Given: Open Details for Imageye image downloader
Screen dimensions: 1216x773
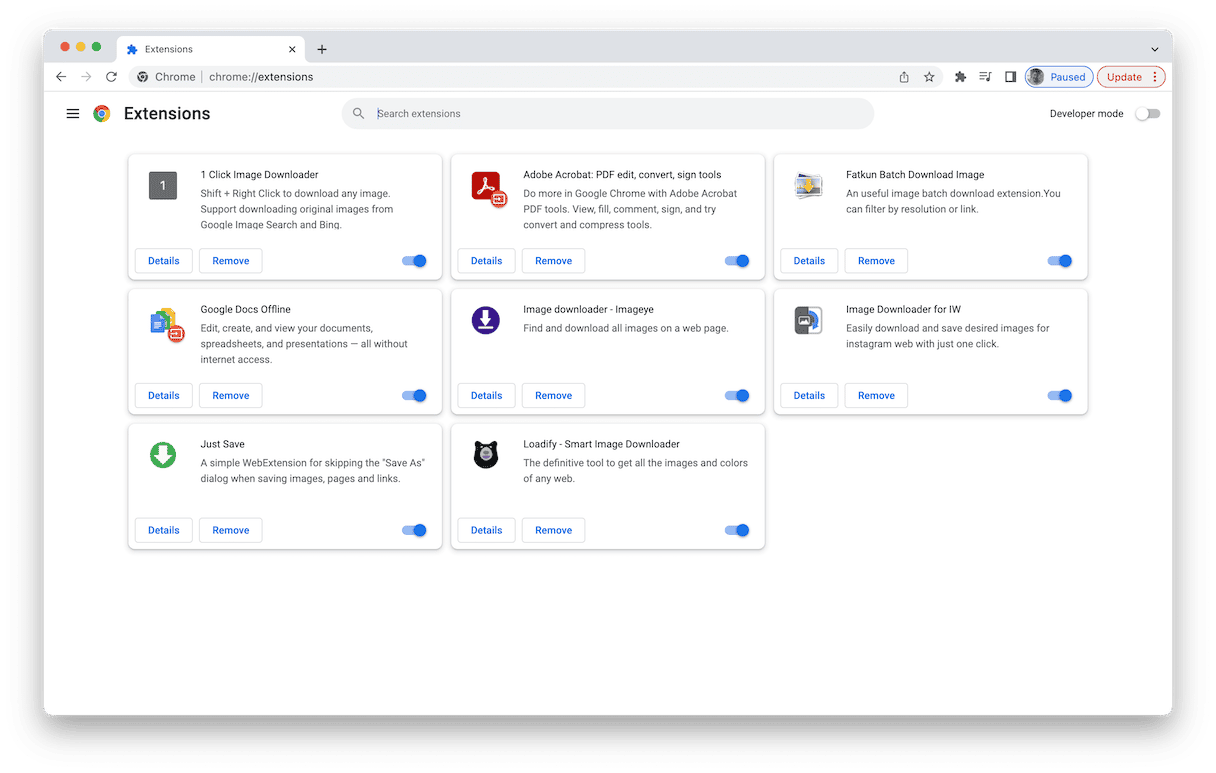Looking at the screenshot, I should pyautogui.click(x=487, y=396).
